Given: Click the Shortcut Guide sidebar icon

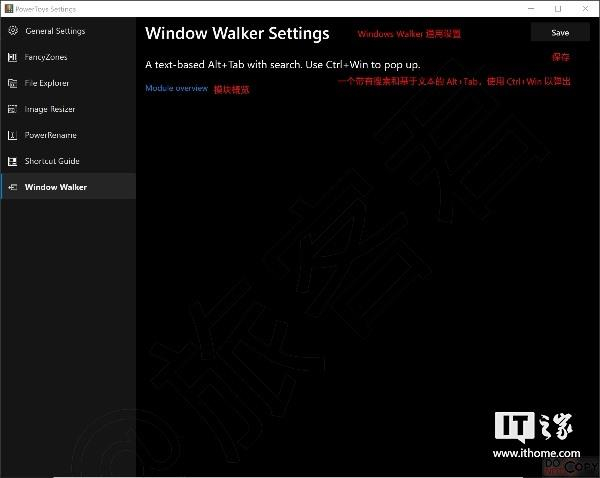Looking at the screenshot, I should pyautogui.click(x=12, y=161).
